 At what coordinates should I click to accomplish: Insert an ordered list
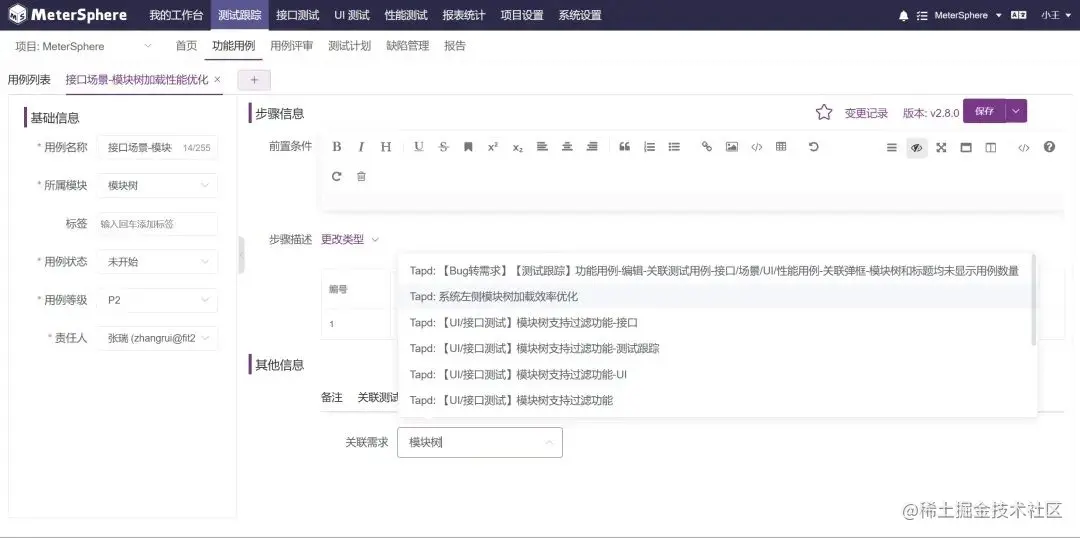650,147
